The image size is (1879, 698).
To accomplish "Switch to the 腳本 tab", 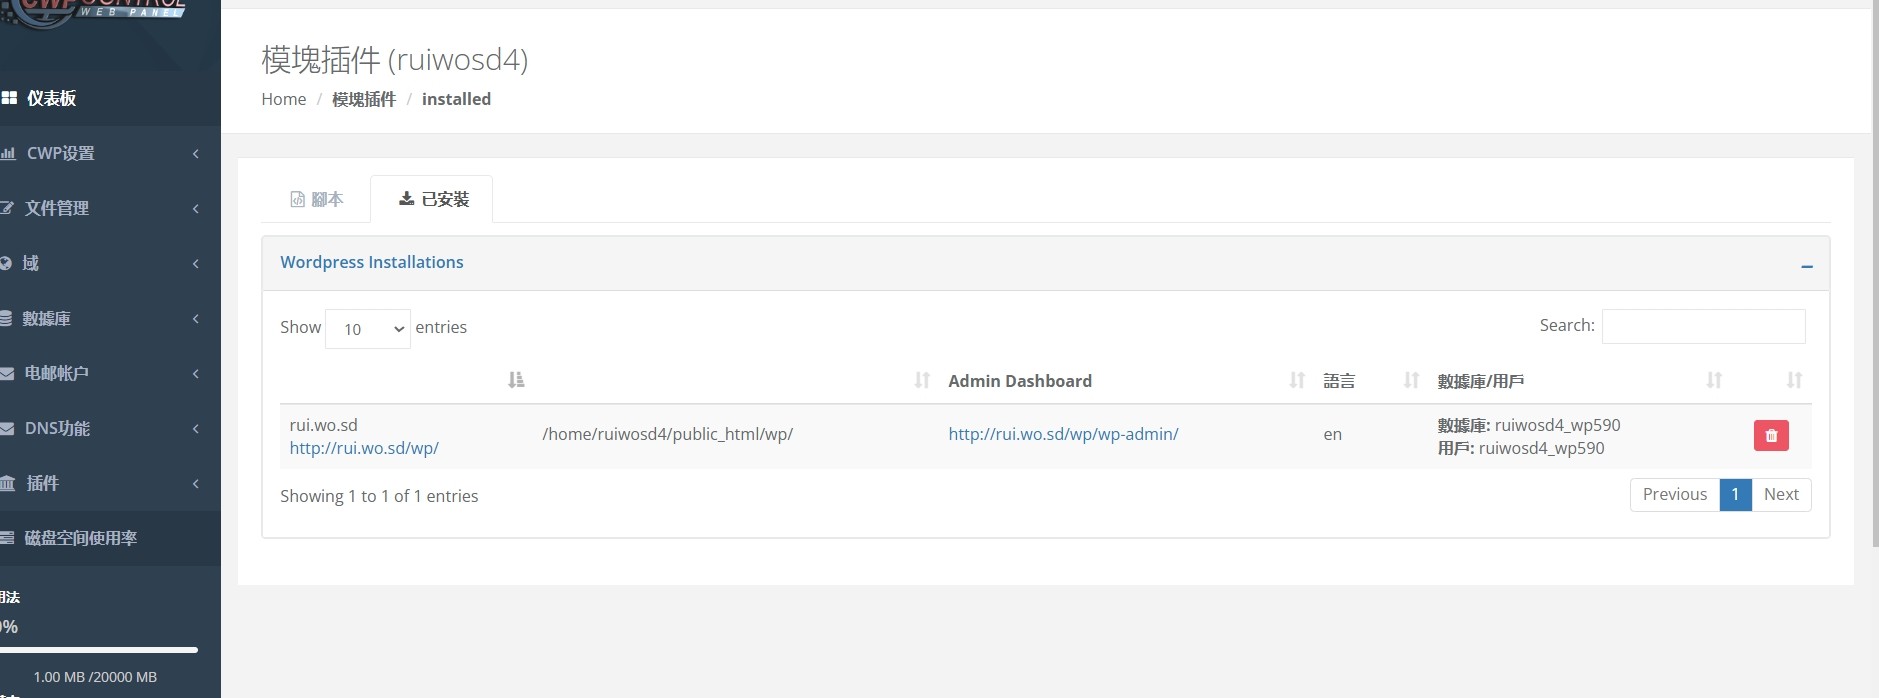I will (x=316, y=199).
